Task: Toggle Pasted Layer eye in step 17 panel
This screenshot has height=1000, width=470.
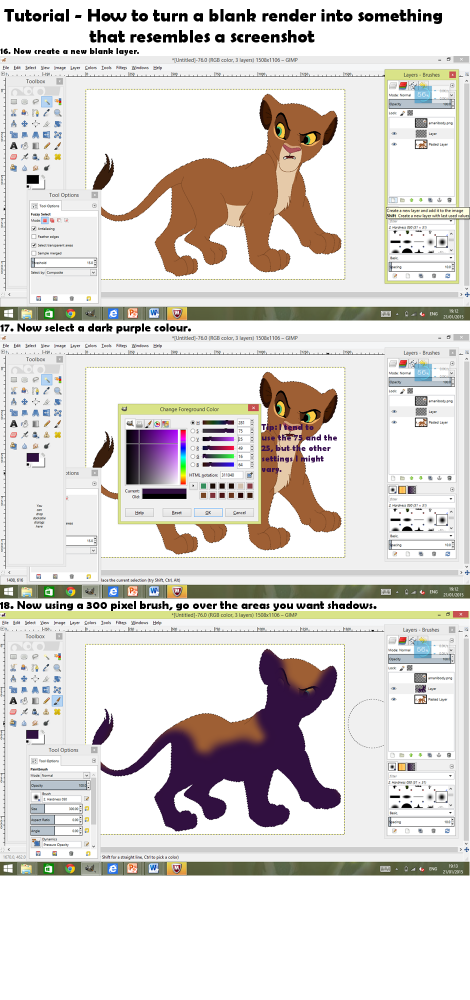Action: [394, 422]
